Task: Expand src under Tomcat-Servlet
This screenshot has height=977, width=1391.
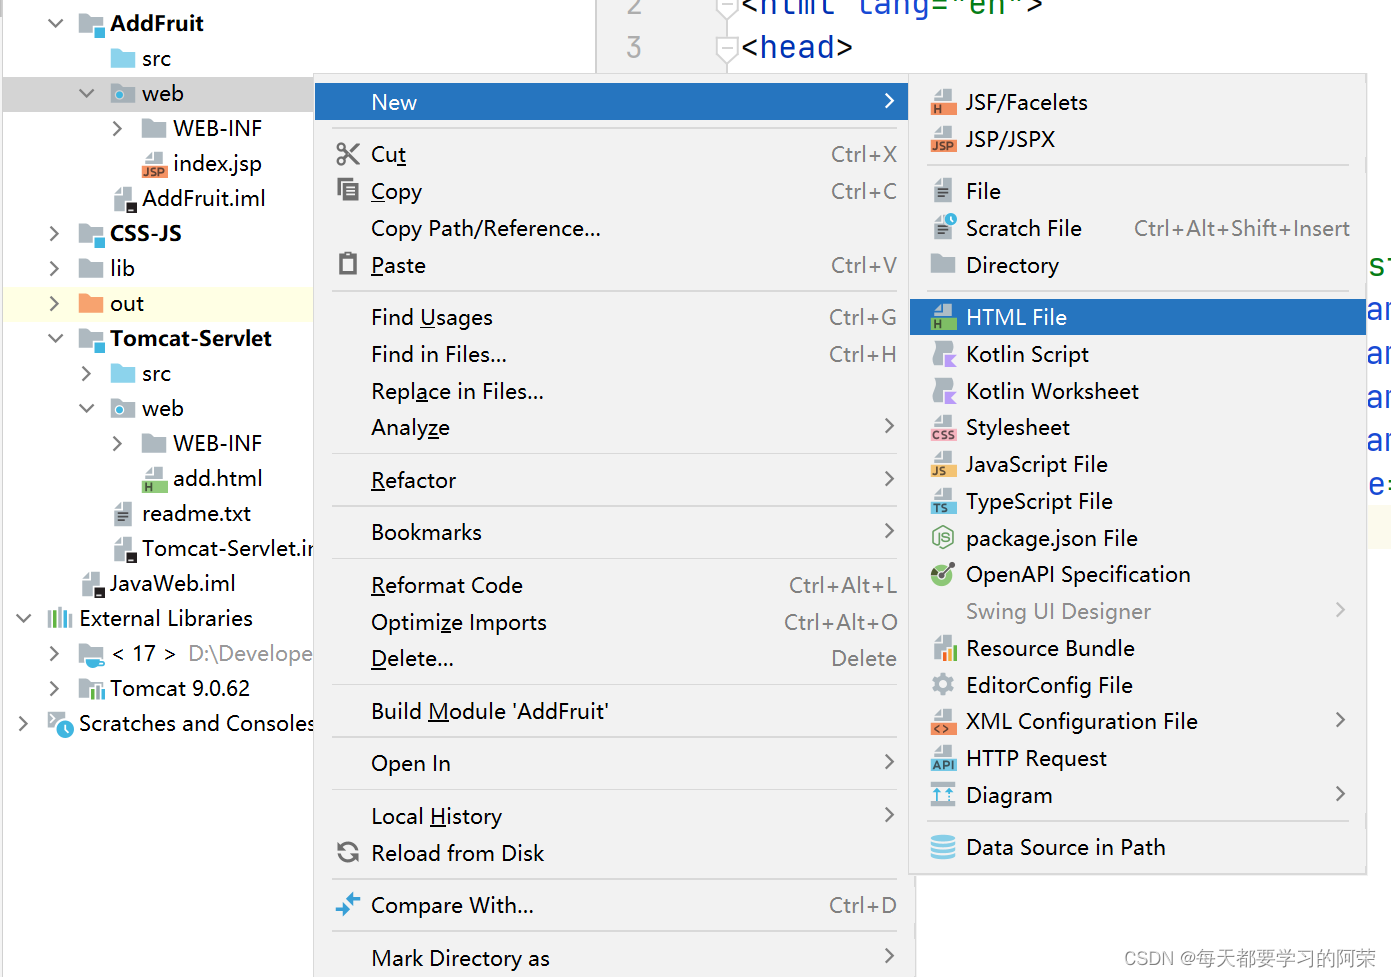Action: (x=87, y=373)
